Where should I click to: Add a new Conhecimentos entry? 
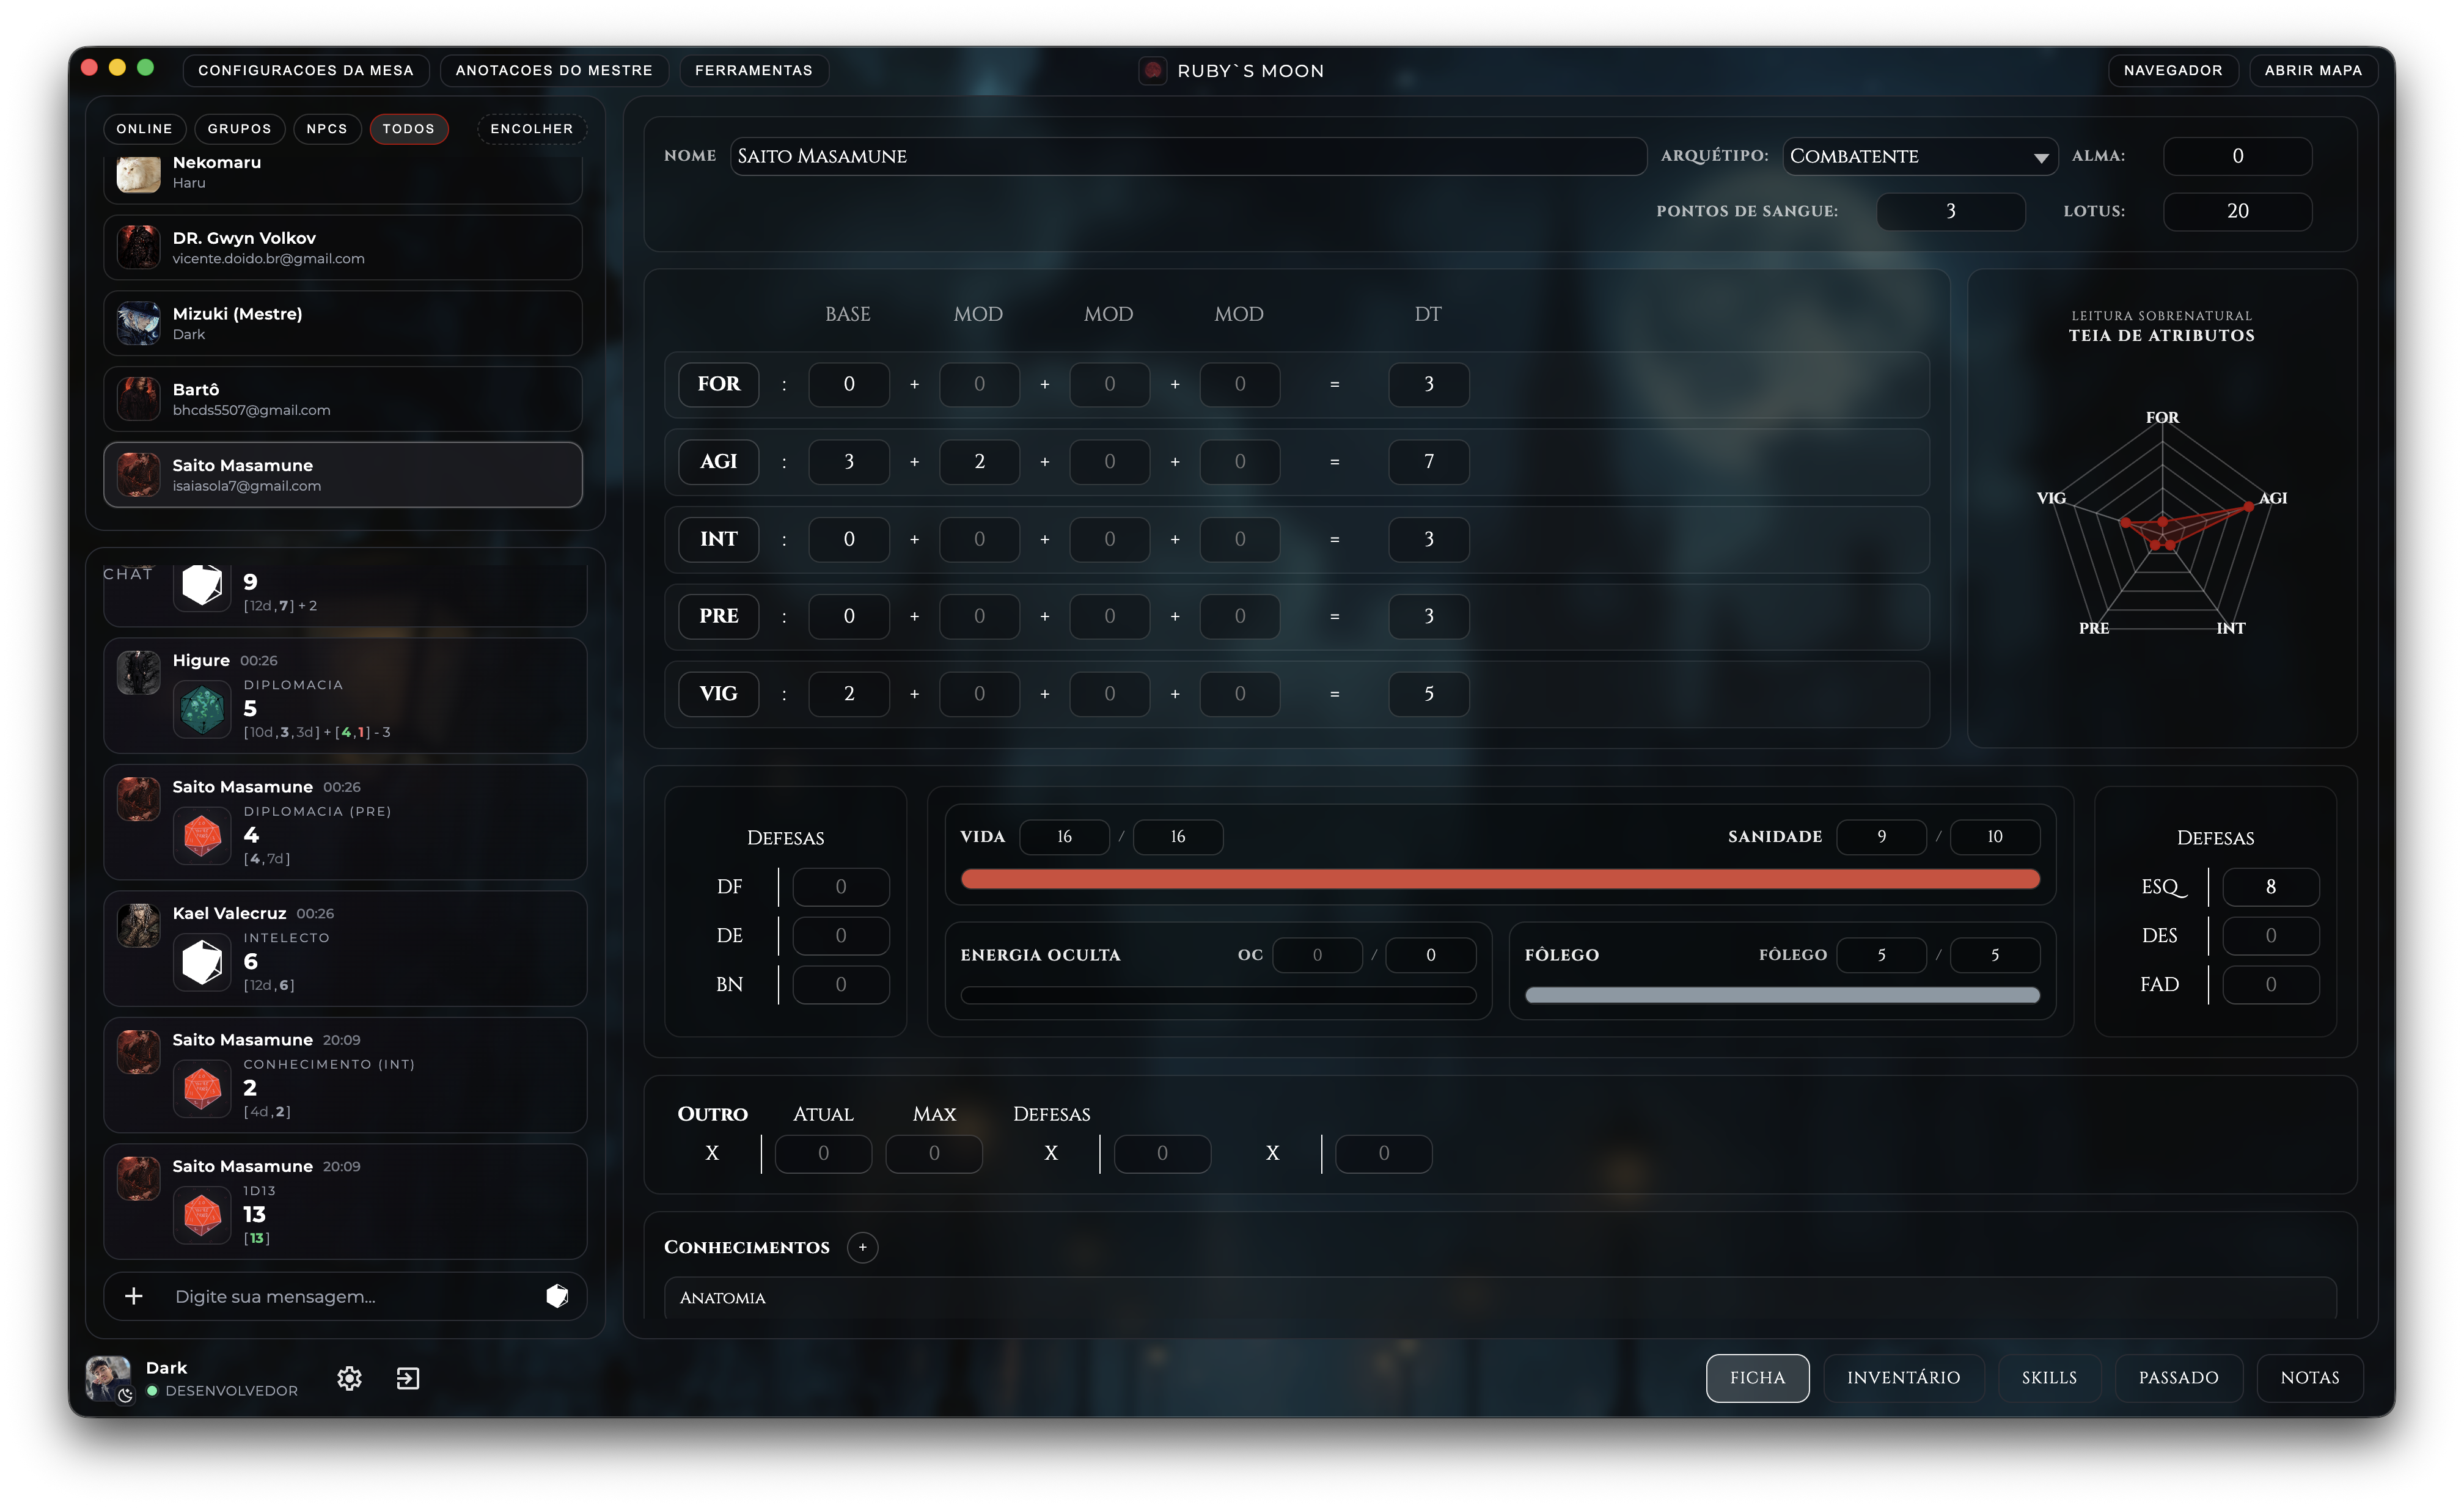862,1247
